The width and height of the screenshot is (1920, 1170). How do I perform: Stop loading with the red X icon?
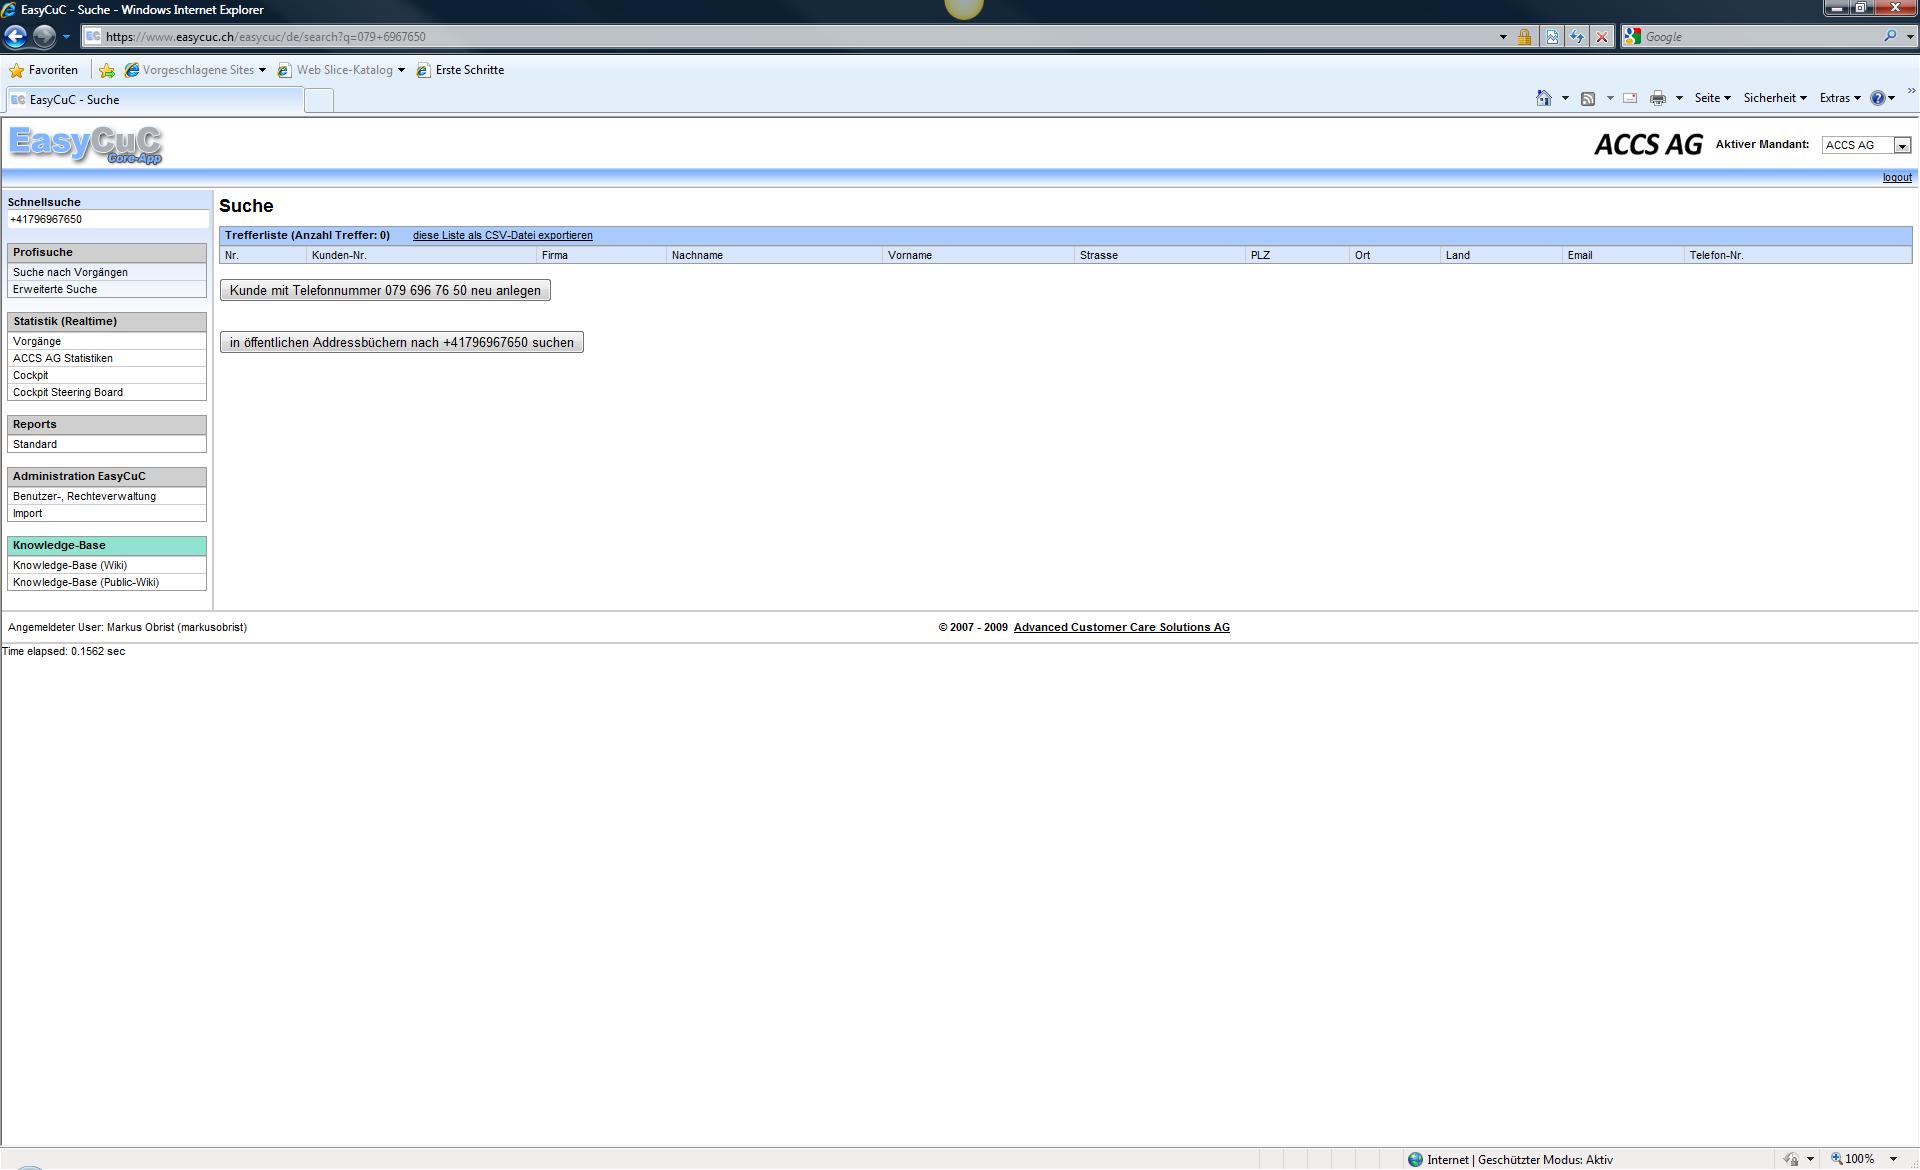pyautogui.click(x=1602, y=37)
